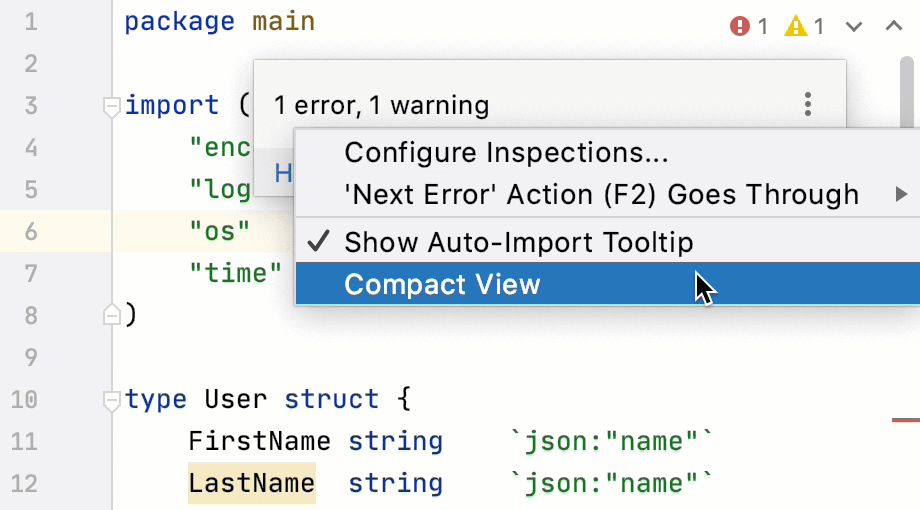Click the red error stripe mark
This screenshot has height=510, width=920.
tap(905, 421)
